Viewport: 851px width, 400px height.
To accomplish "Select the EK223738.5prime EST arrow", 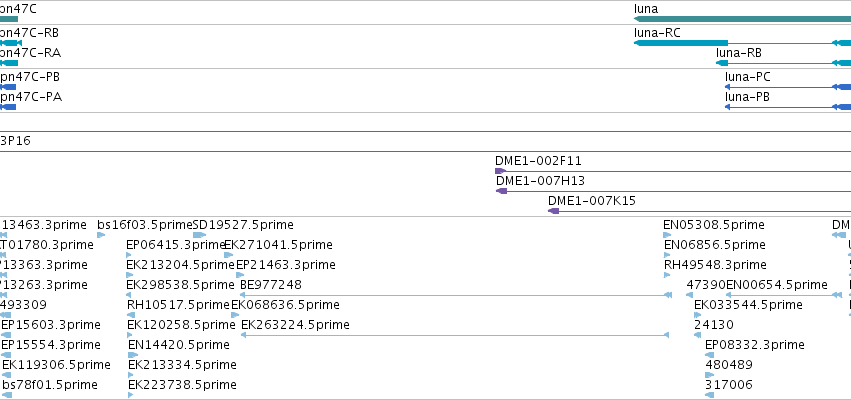I will click(x=131, y=395).
